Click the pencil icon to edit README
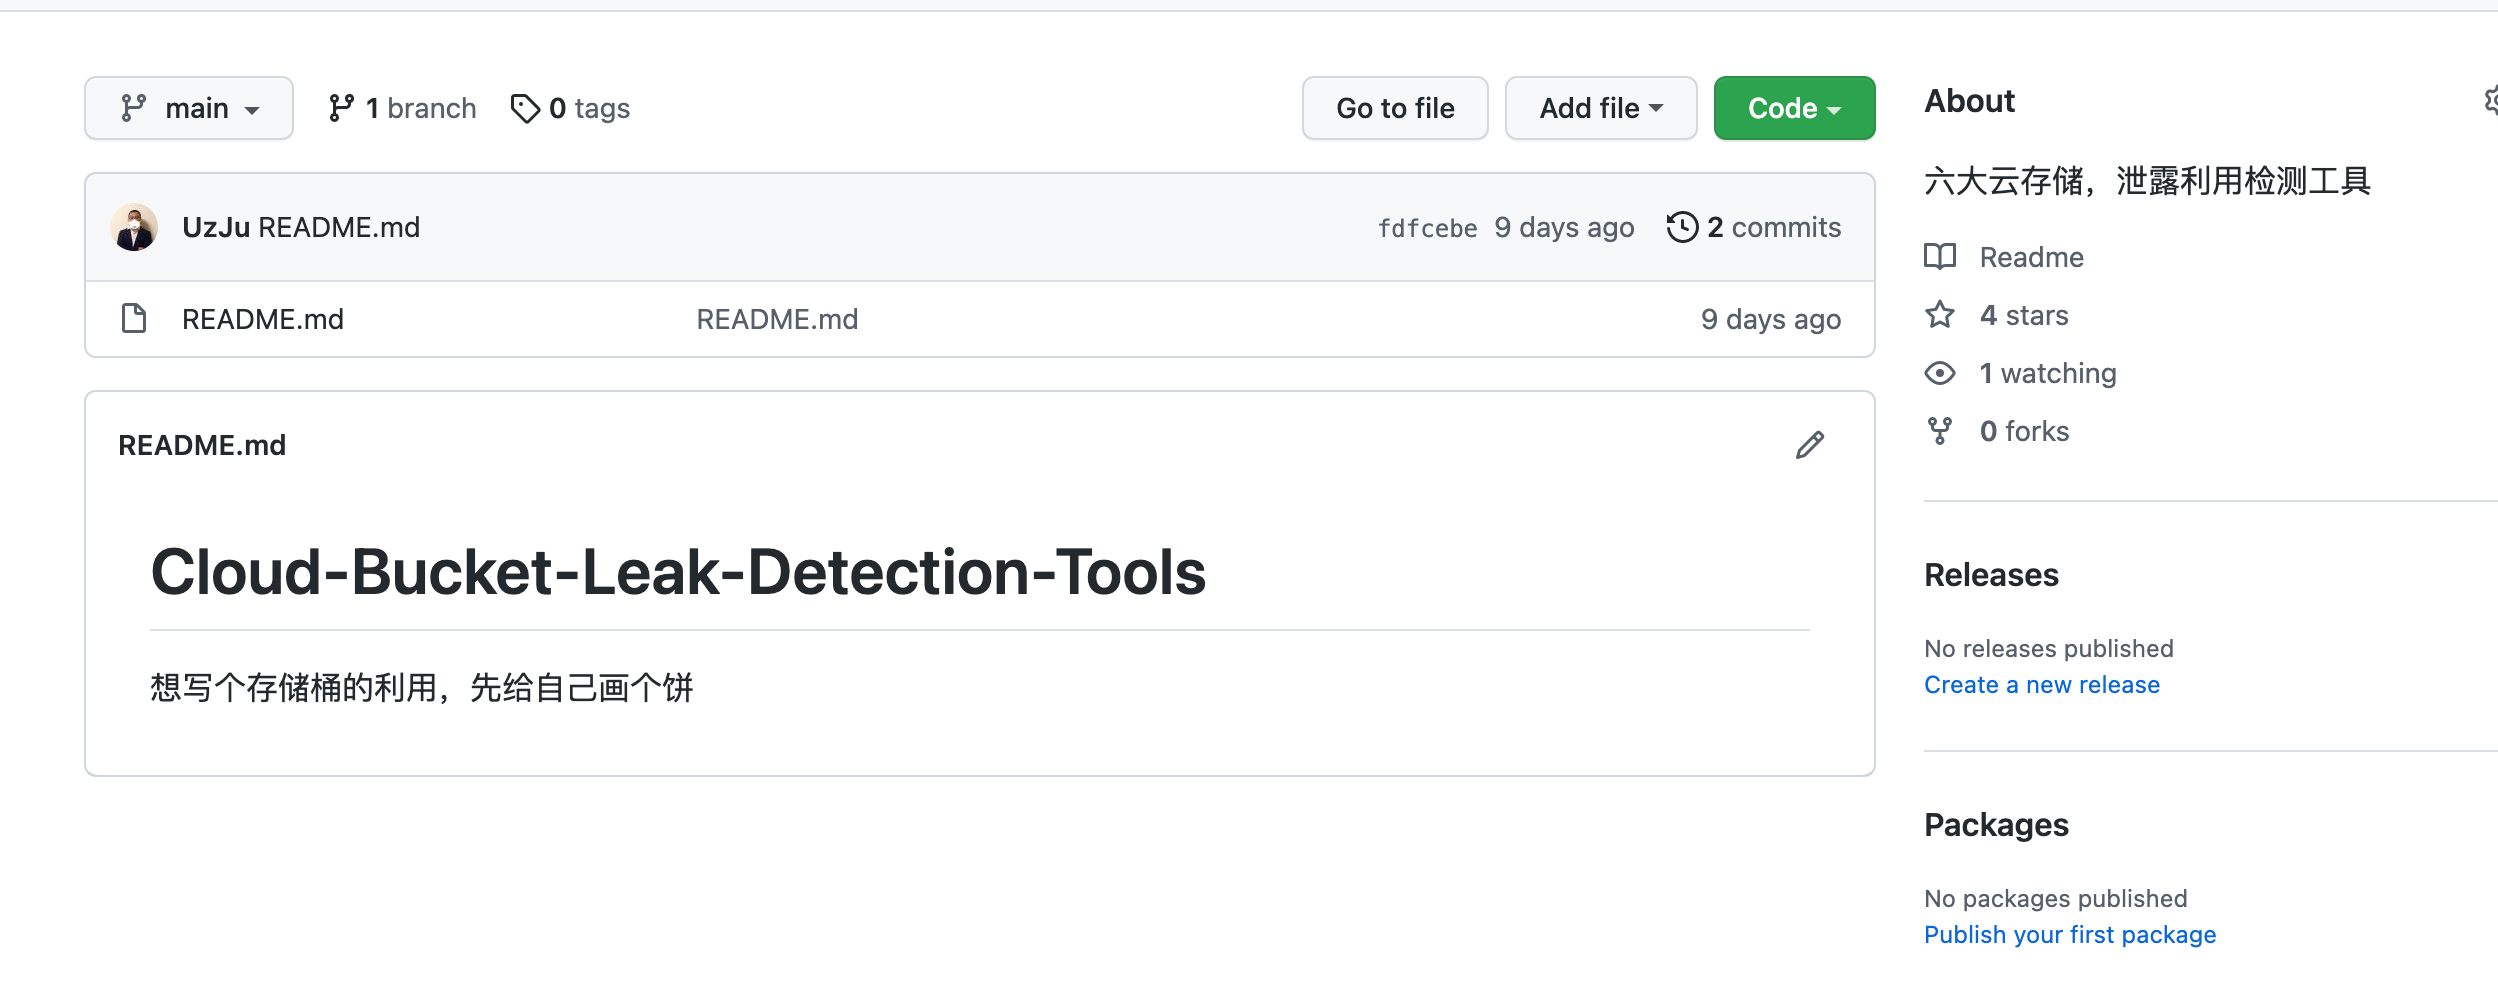Viewport: 2498px width, 988px height. tap(1809, 445)
